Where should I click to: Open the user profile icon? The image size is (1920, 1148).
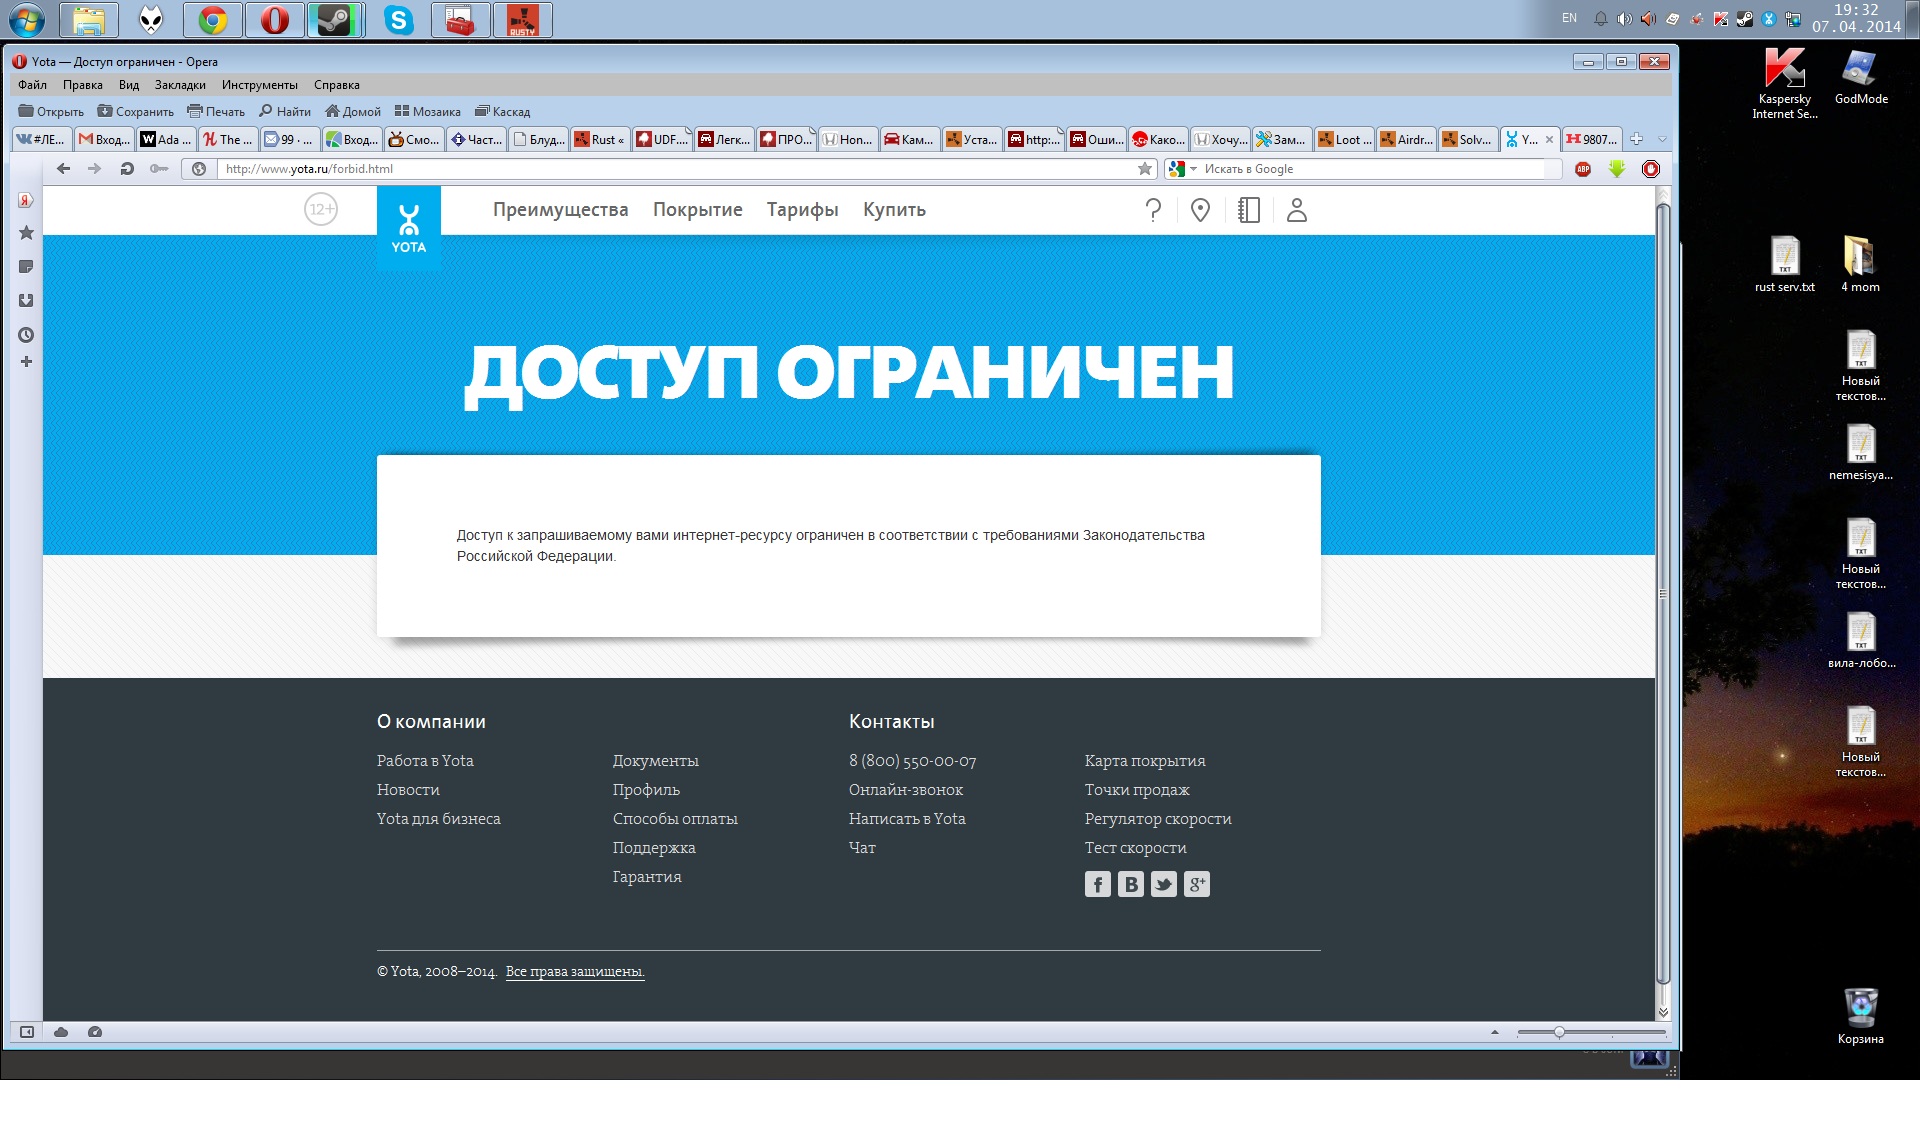pyautogui.click(x=1296, y=210)
